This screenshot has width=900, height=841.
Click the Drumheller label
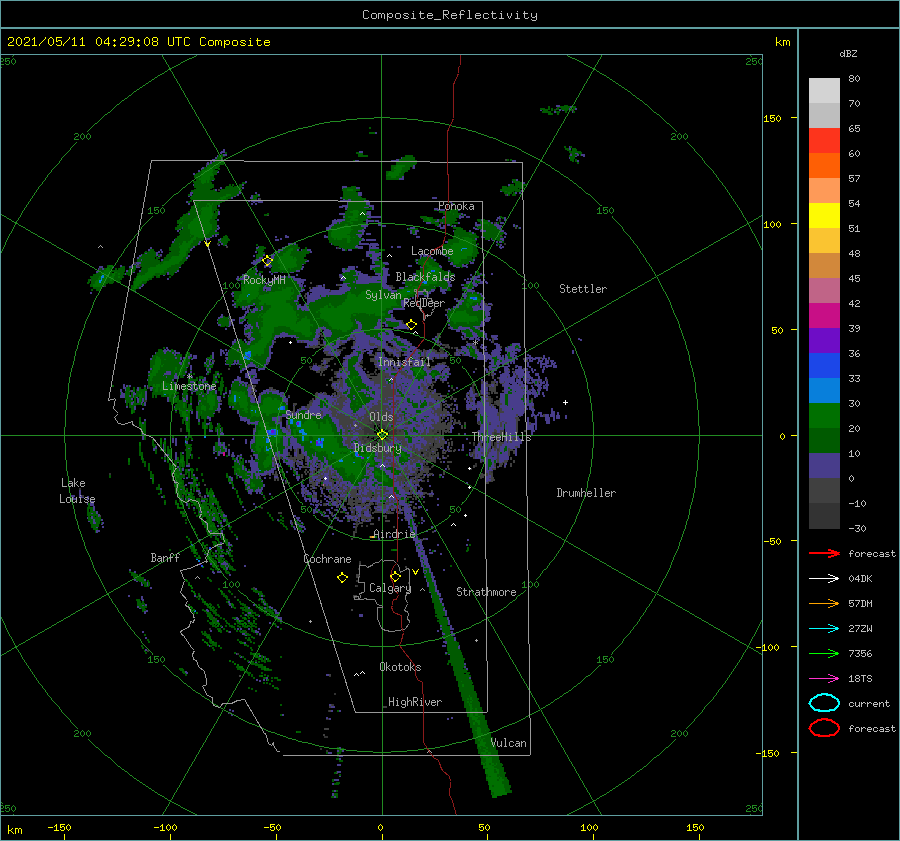(586, 493)
